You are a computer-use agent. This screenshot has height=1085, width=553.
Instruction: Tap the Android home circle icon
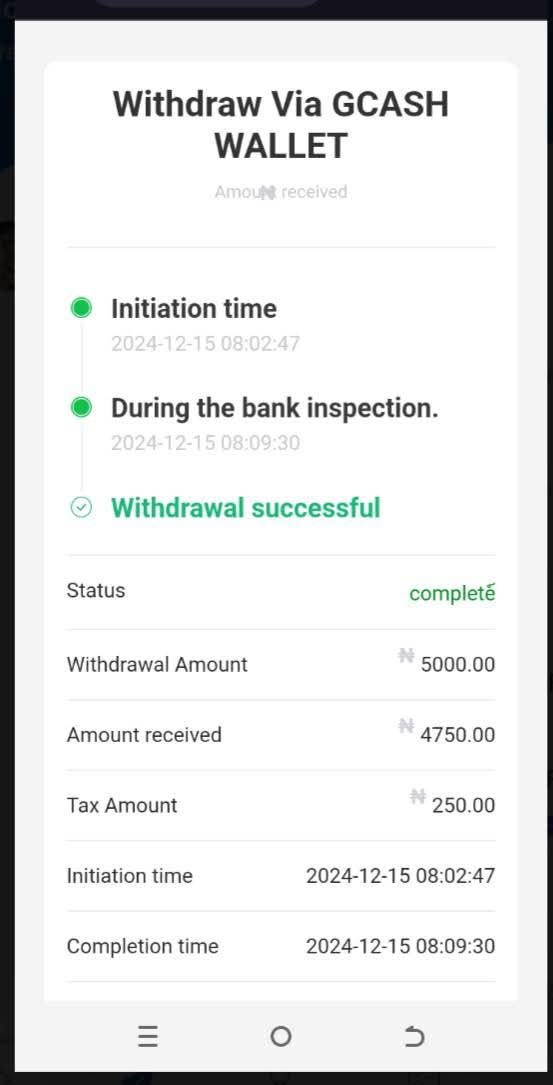[280, 1036]
